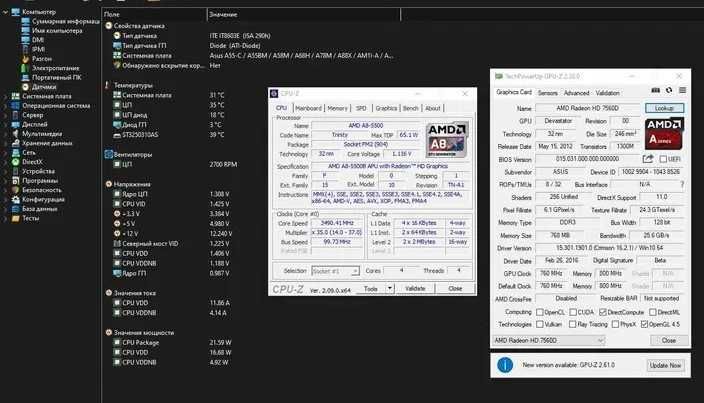Image resolution: width=704 pixels, height=403 pixels.
Task: Switch to Sensors tab in GPU-Z
Action: click(x=547, y=93)
